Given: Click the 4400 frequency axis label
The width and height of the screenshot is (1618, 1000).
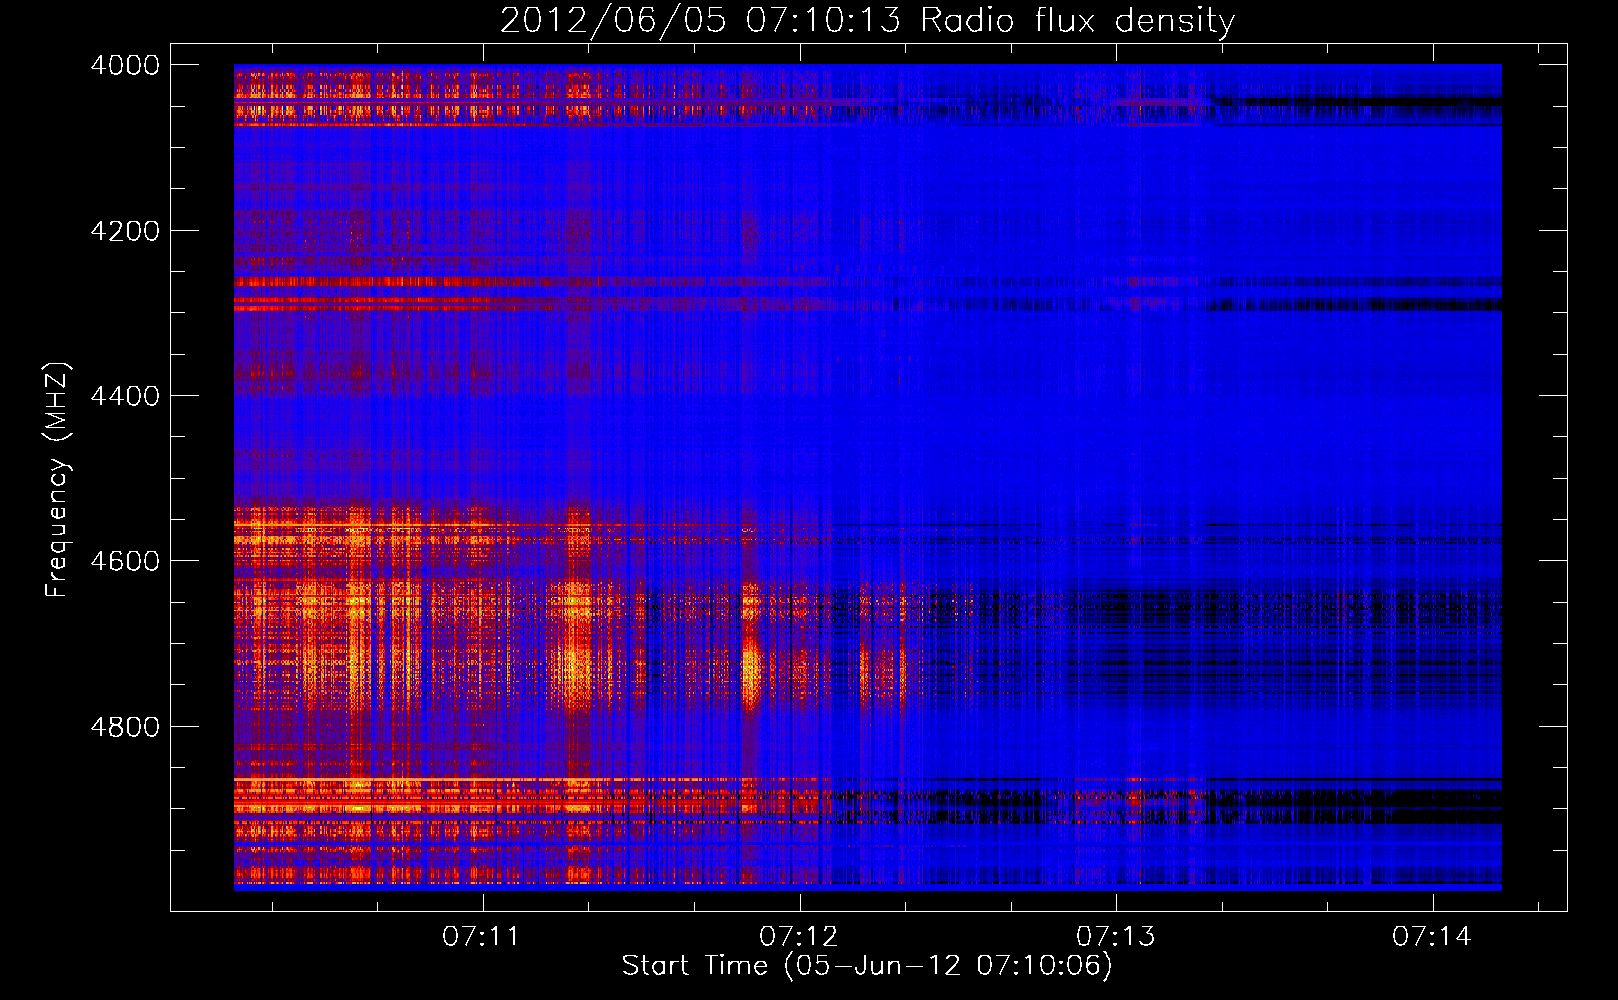Looking at the screenshot, I should [x=125, y=396].
